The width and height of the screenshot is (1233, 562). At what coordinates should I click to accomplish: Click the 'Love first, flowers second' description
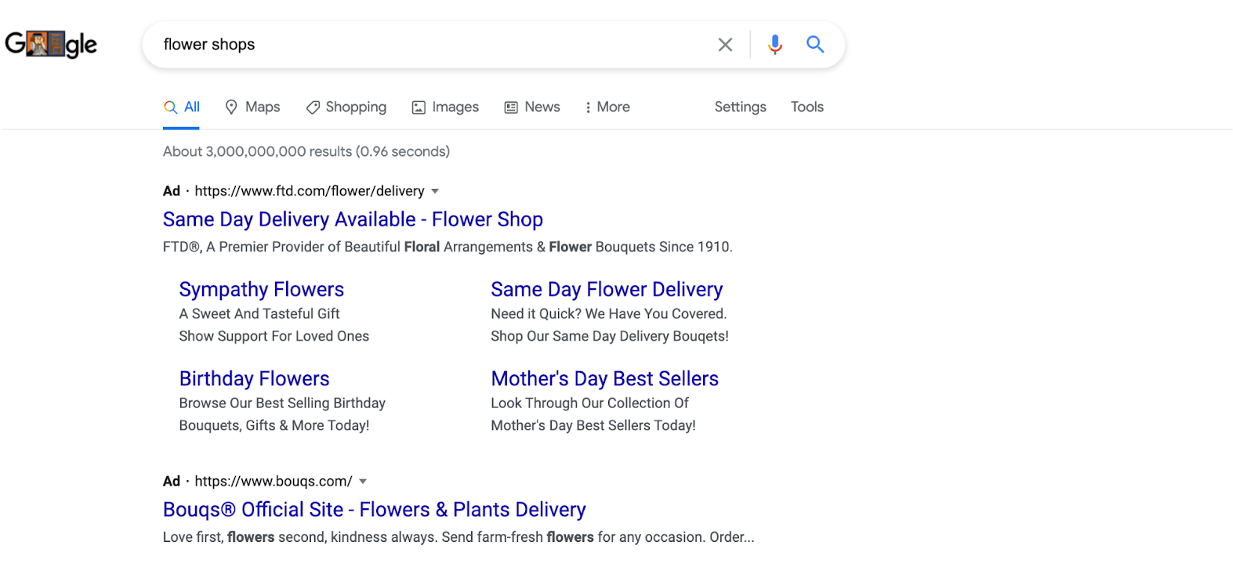point(459,537)
